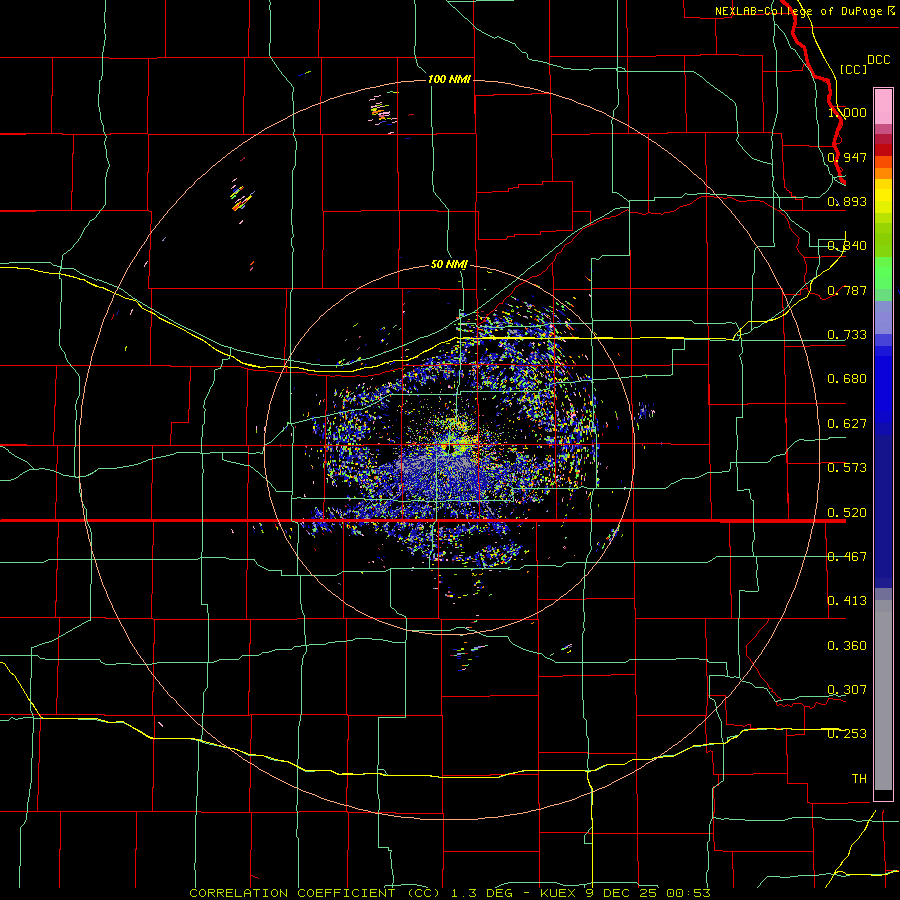Viewport: 900px width, 900px height.
Task: Click the 0.680 scale value
Action: 847,379
